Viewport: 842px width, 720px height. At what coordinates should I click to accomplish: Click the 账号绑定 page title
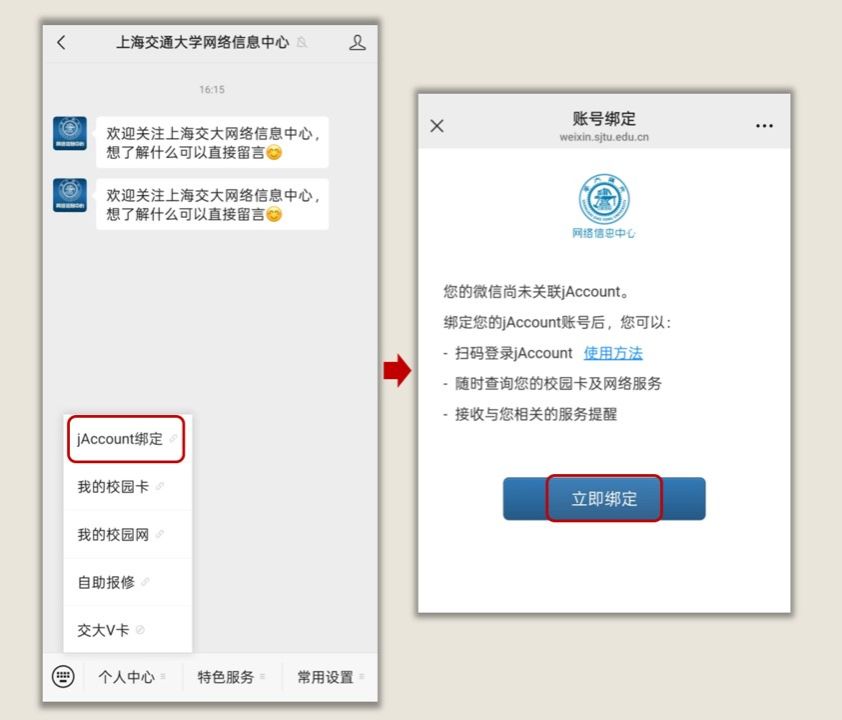[604, 118]
